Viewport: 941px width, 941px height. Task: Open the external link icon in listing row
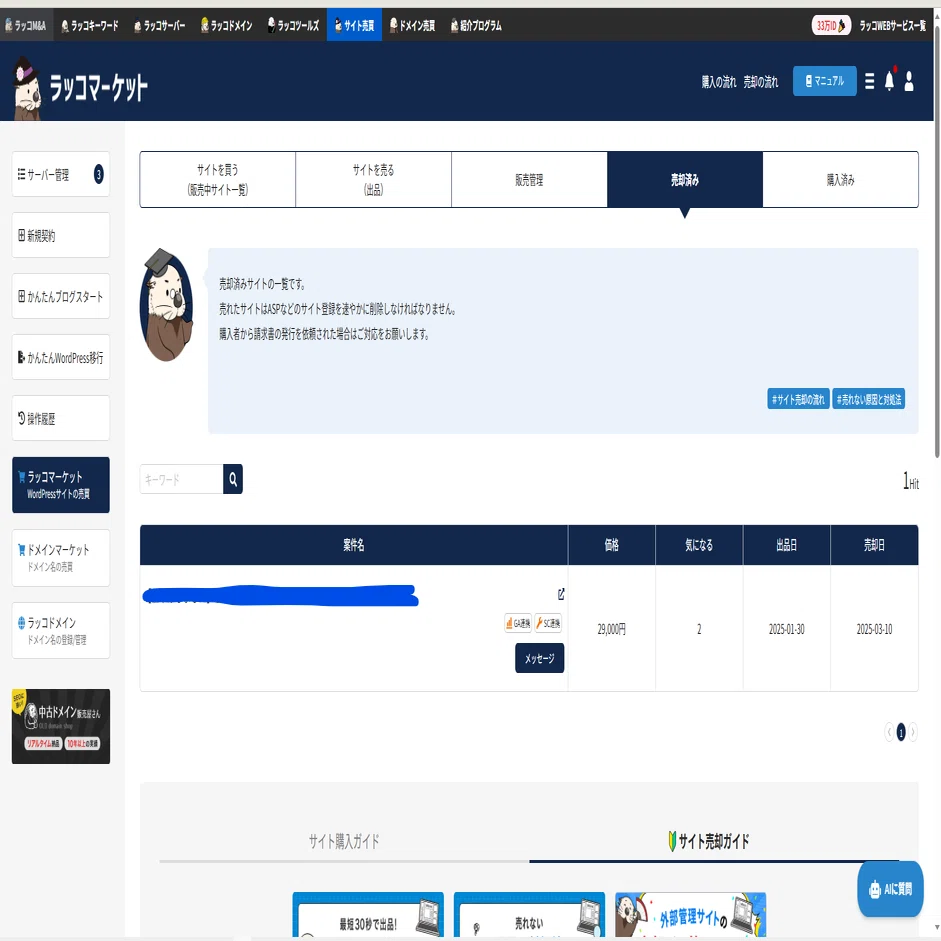[x=561, y=594]
